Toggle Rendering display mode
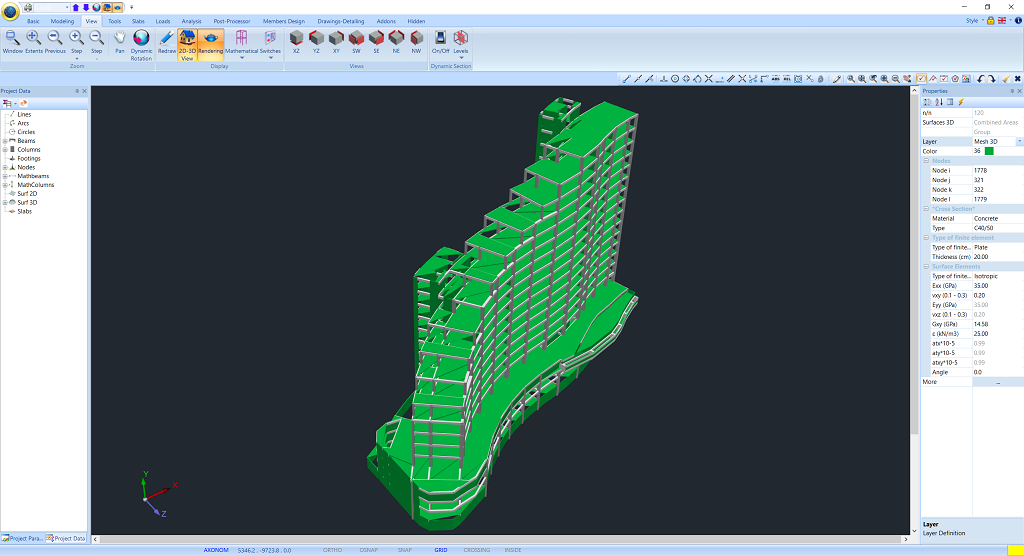The width and height of the screenshot is (1024, 556). [211, 42]
